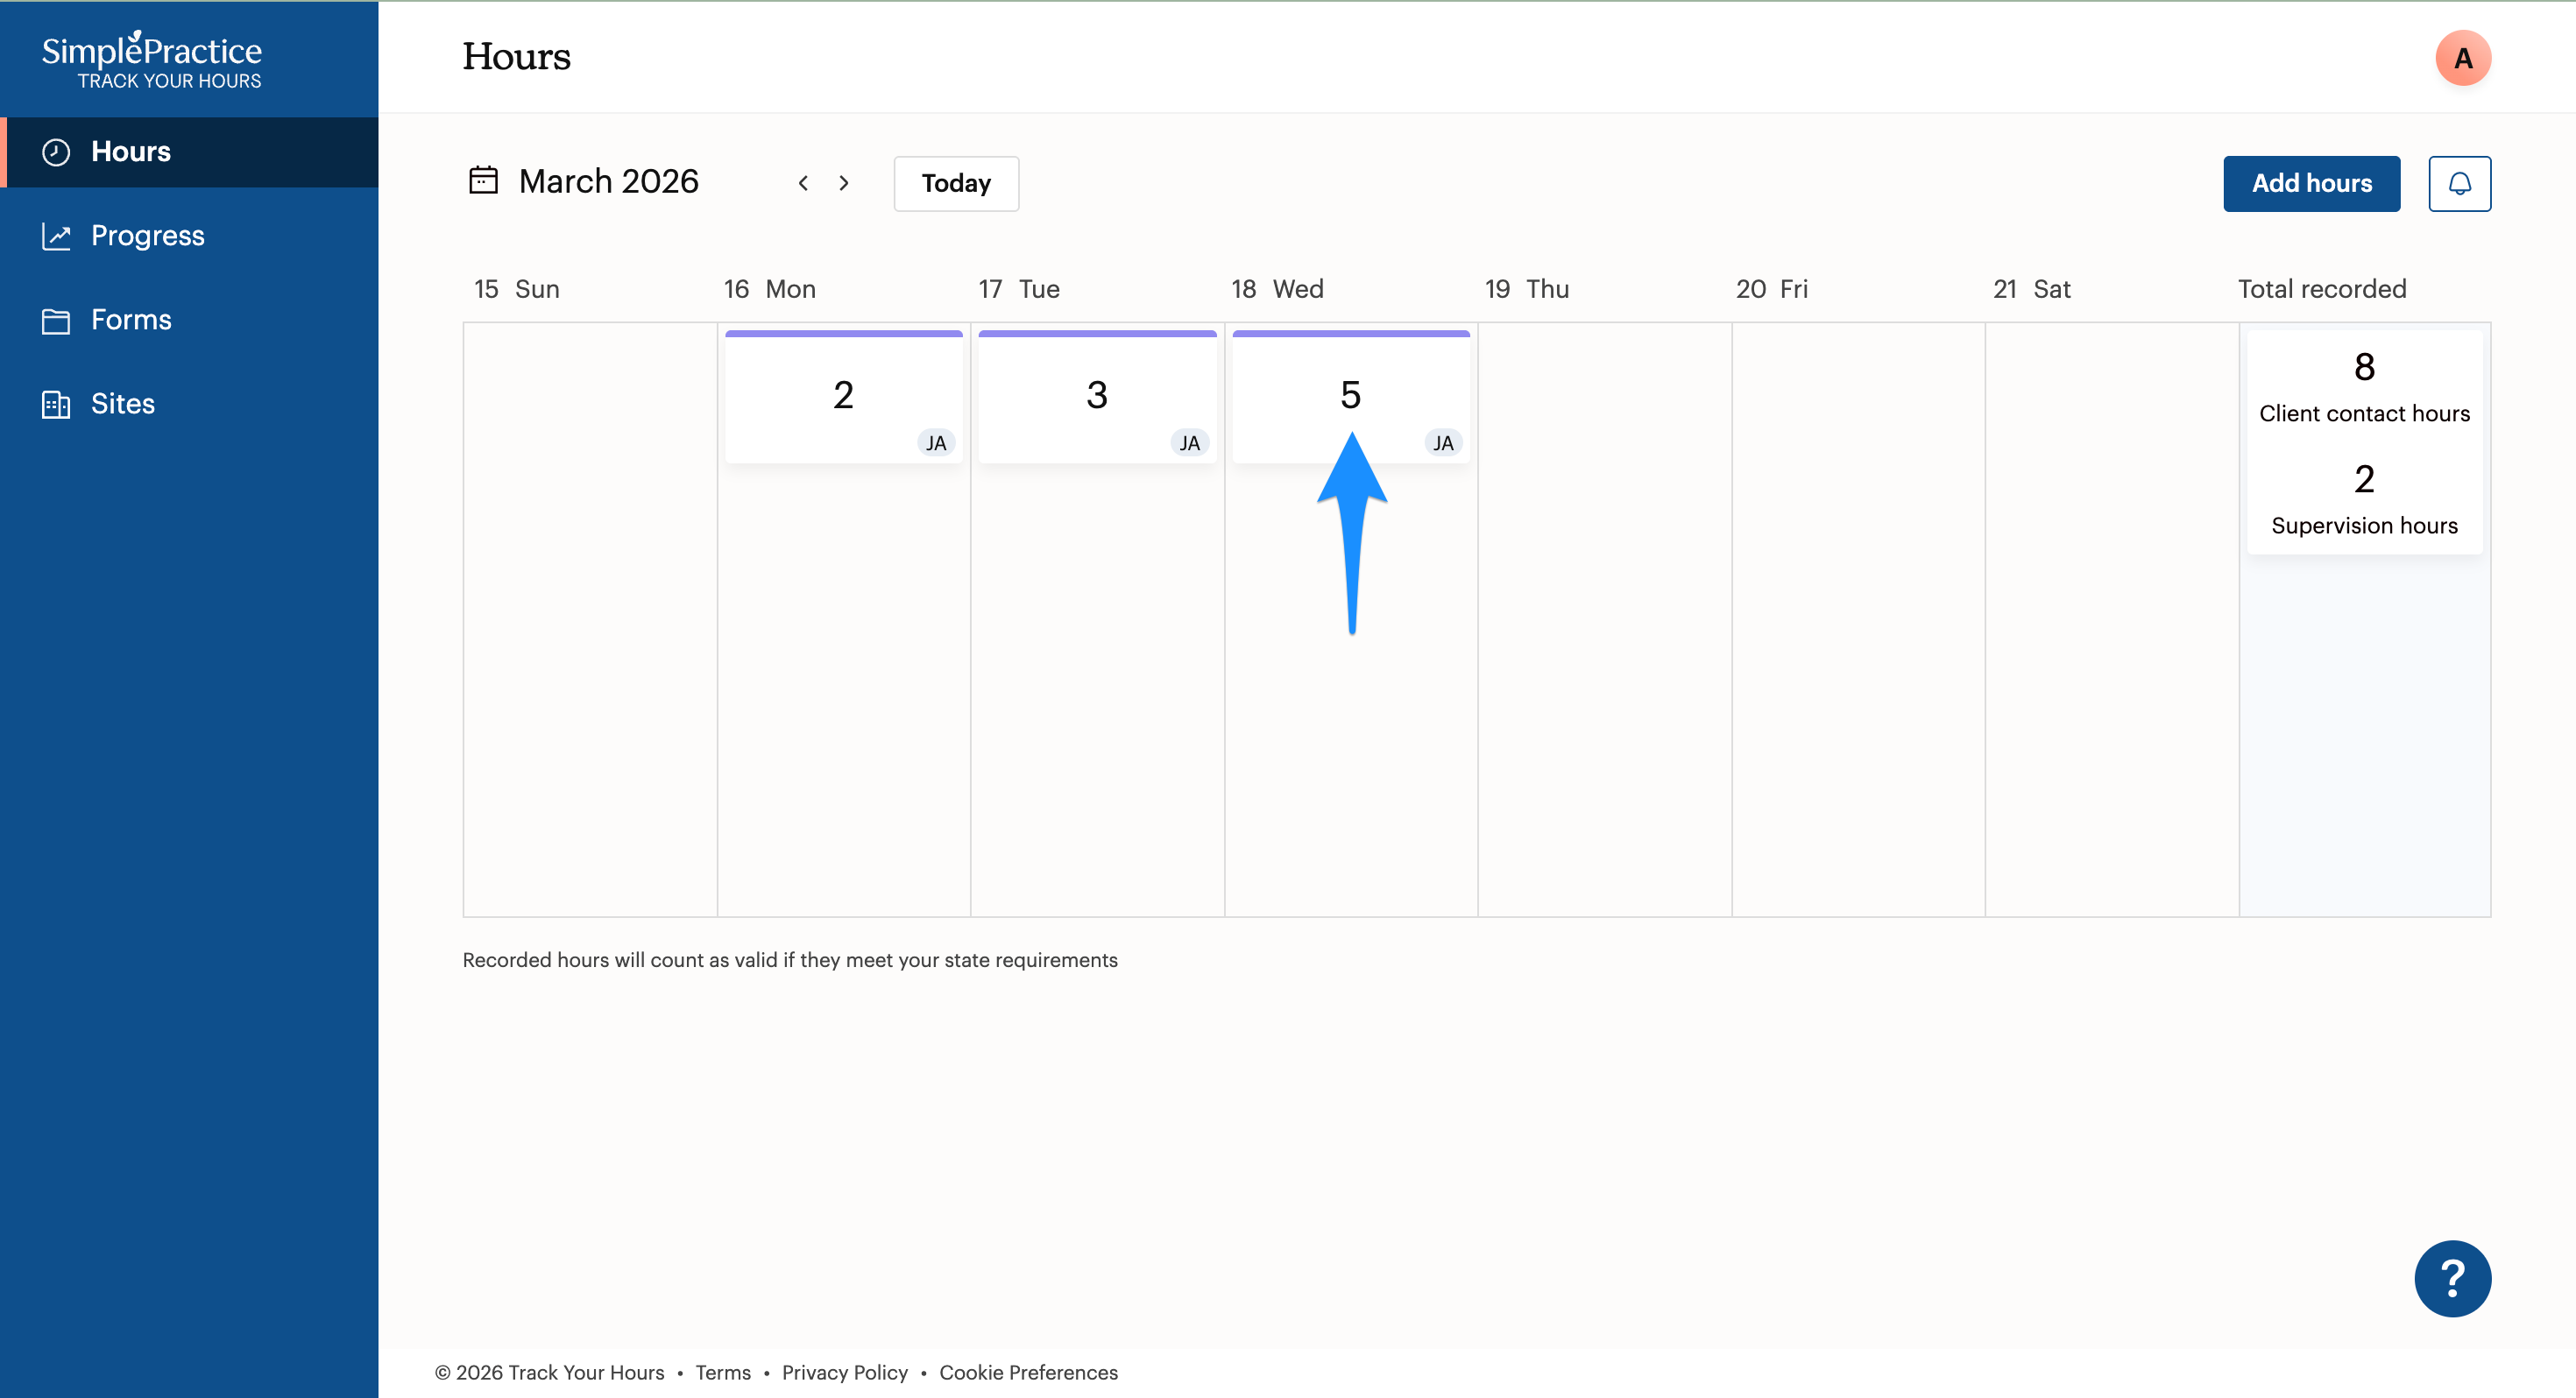Open the Sites sidebar item
Image resolution: width=2576 pixels, height=1398 pixels.
[x=189, y=404]
